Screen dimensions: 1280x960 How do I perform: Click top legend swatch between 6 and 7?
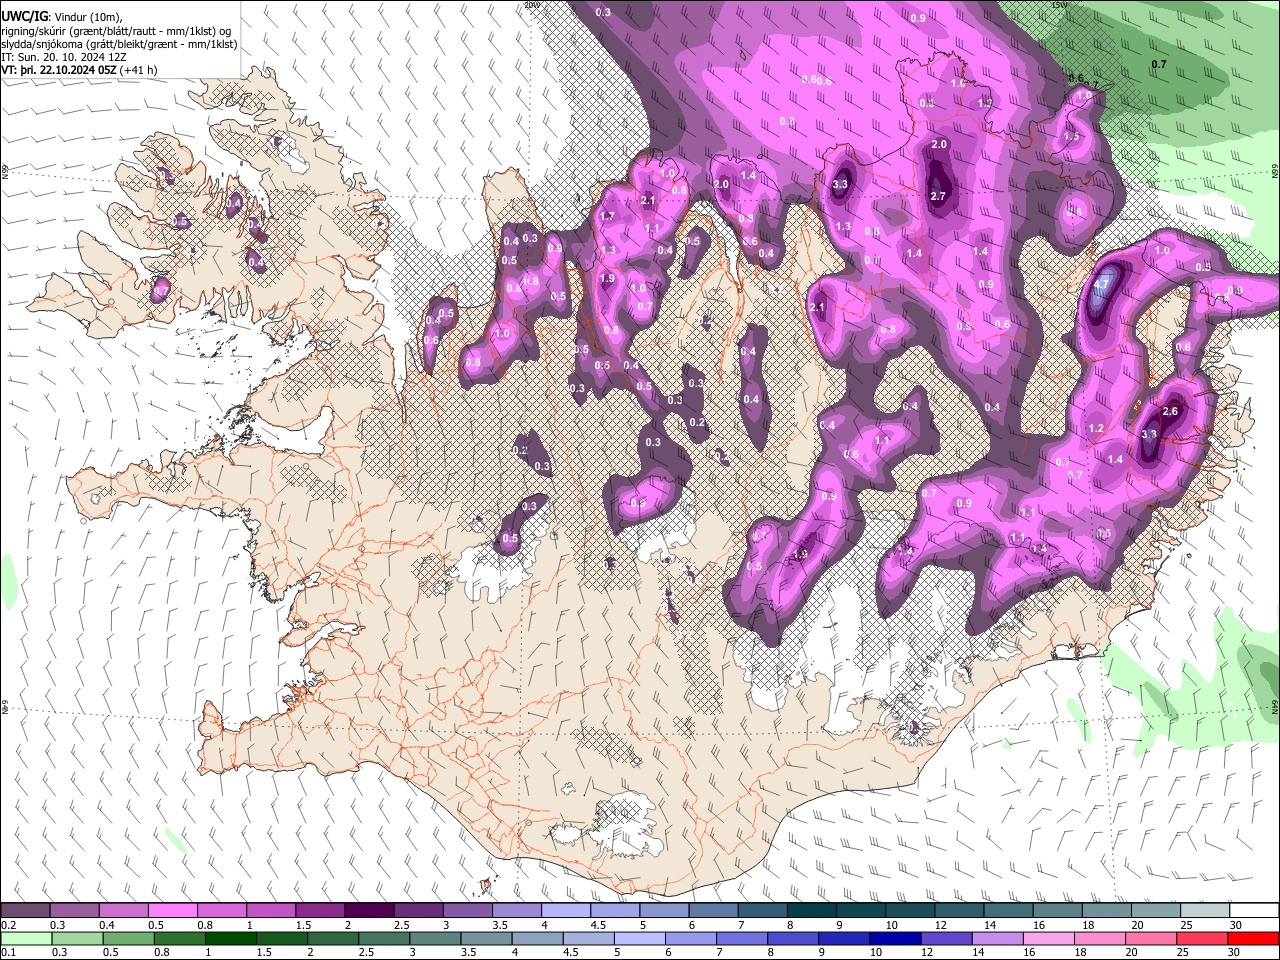click(x=713, y=911)
